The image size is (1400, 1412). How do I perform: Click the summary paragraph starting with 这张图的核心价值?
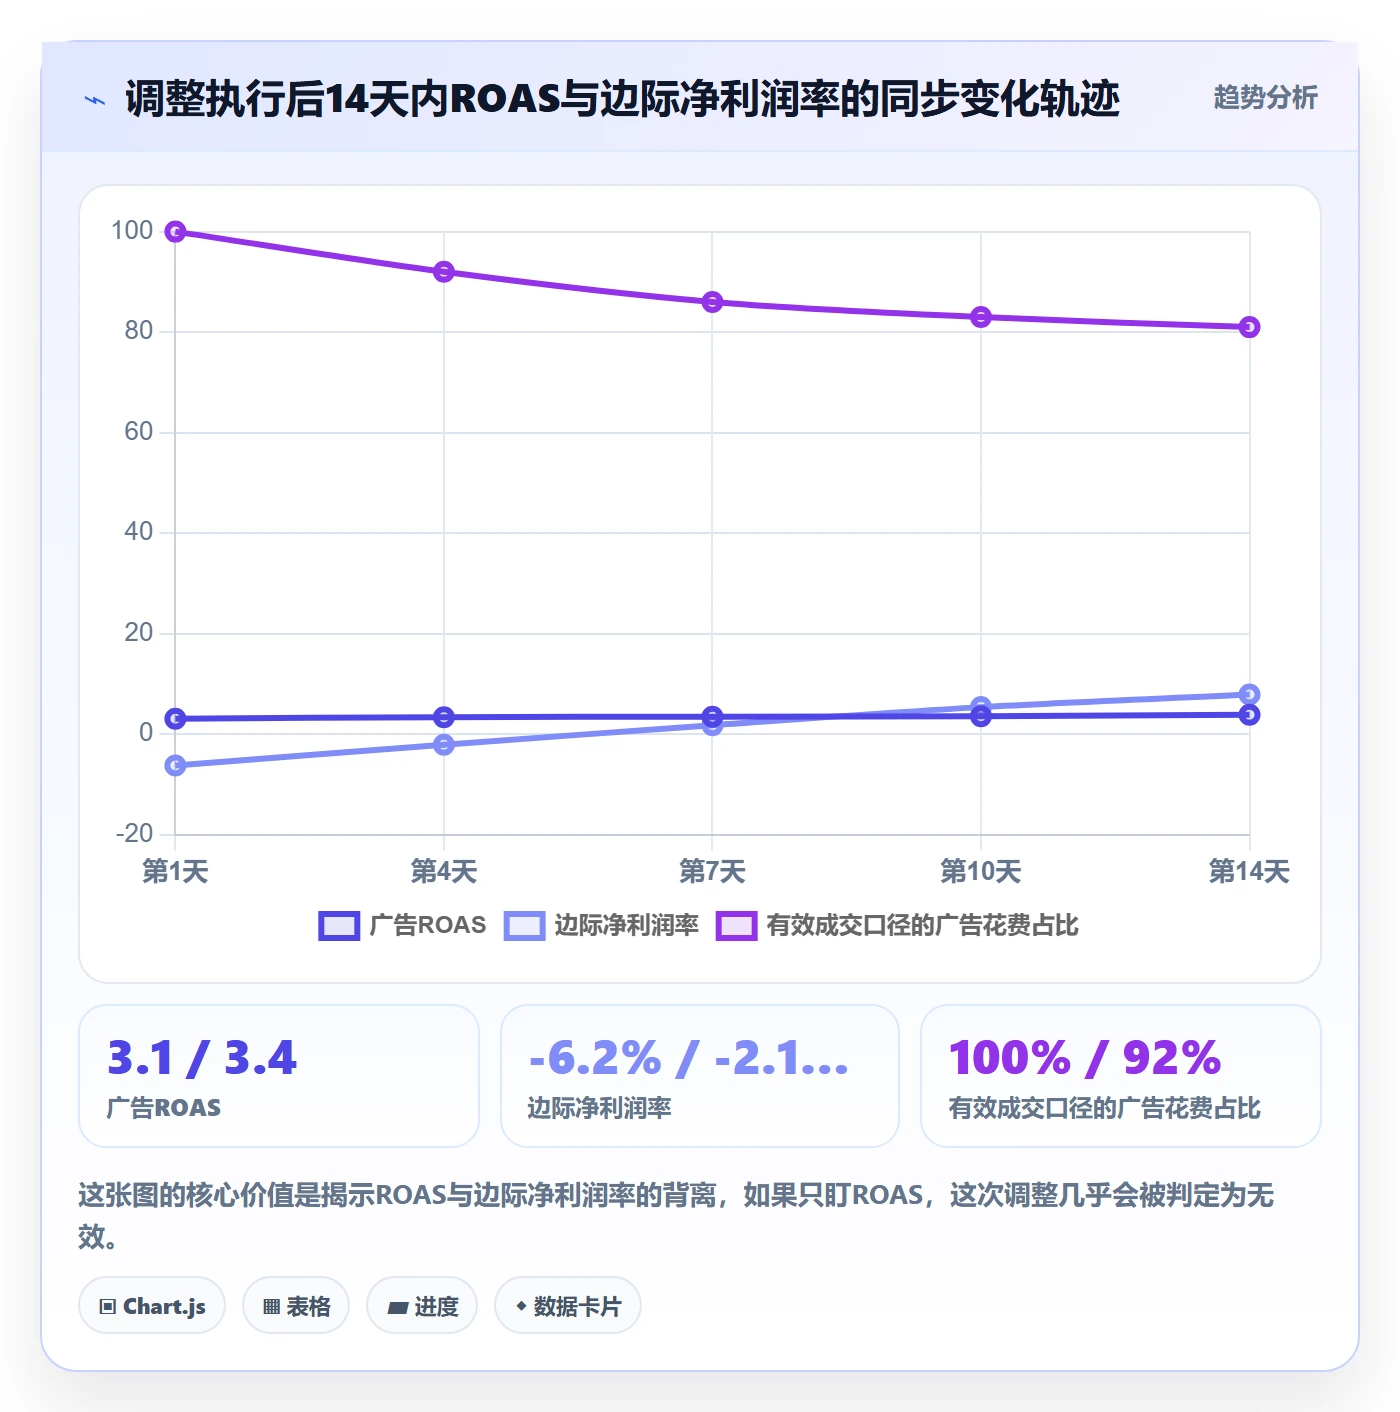click(676, 1215)
